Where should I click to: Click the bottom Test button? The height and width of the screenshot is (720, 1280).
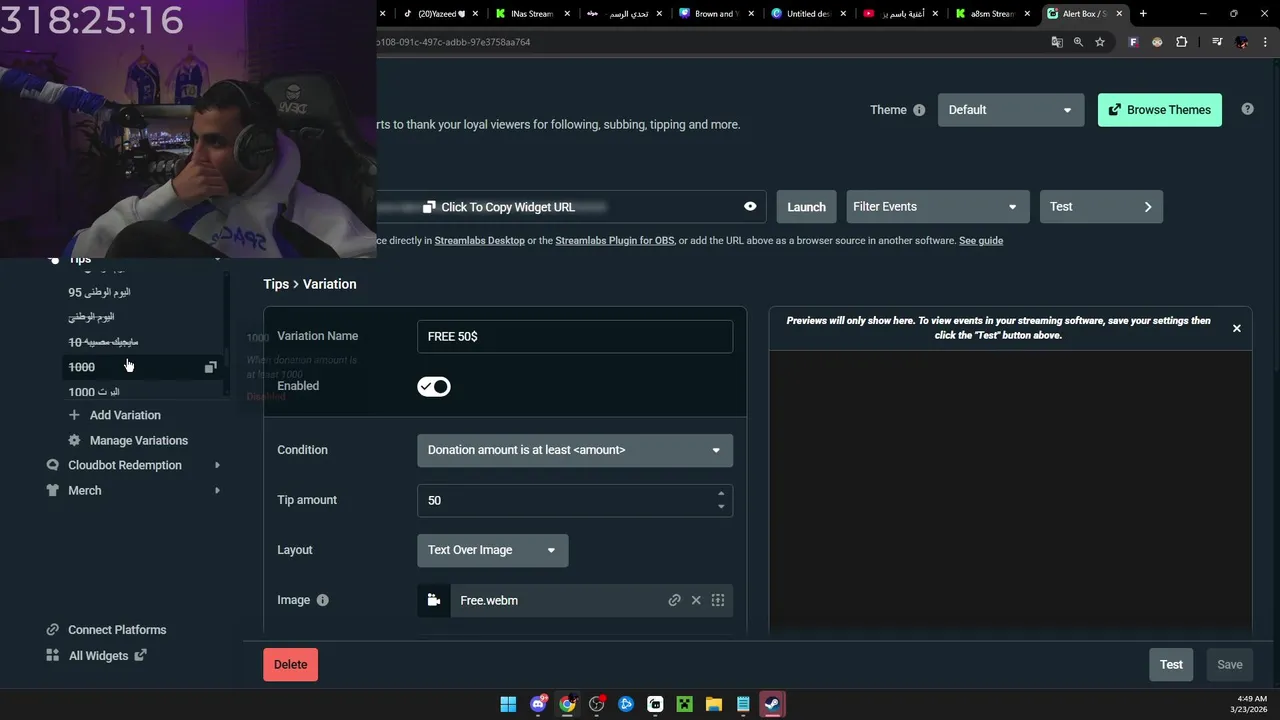1171,665
